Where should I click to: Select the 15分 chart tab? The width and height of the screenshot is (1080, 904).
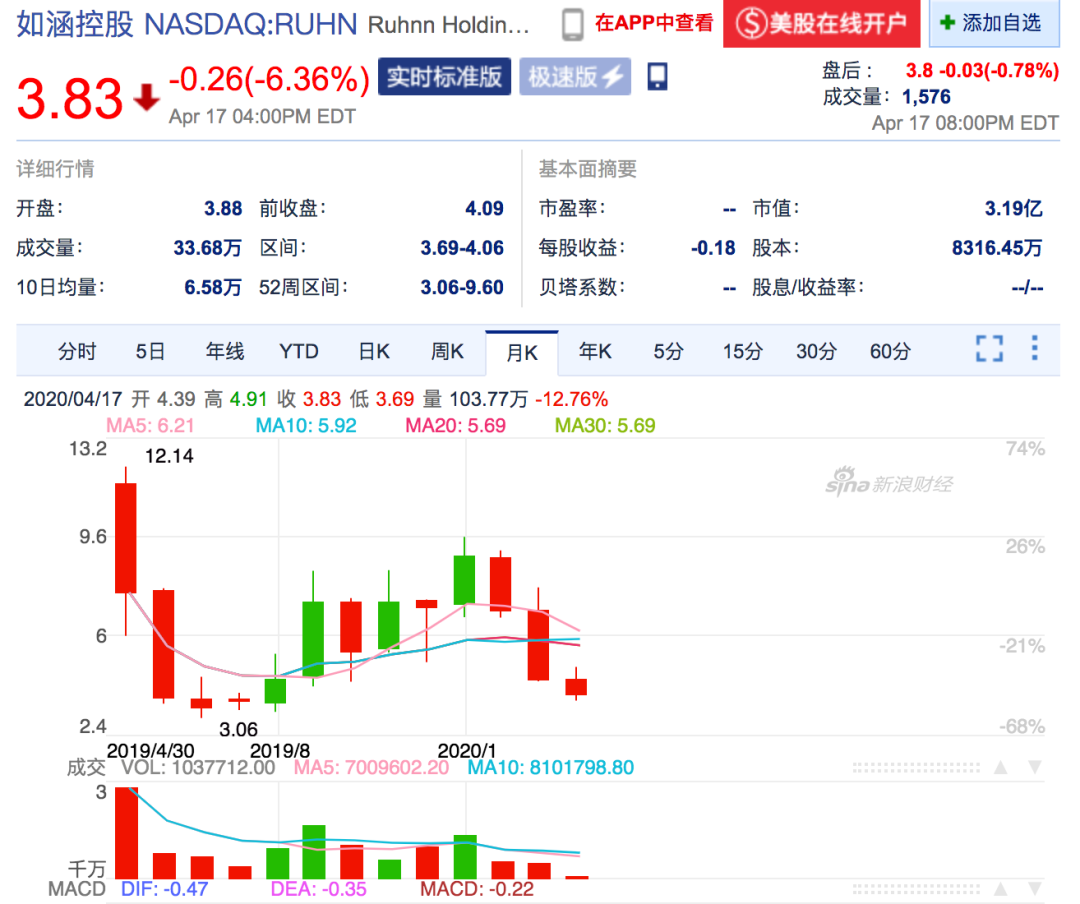point(742,351)
